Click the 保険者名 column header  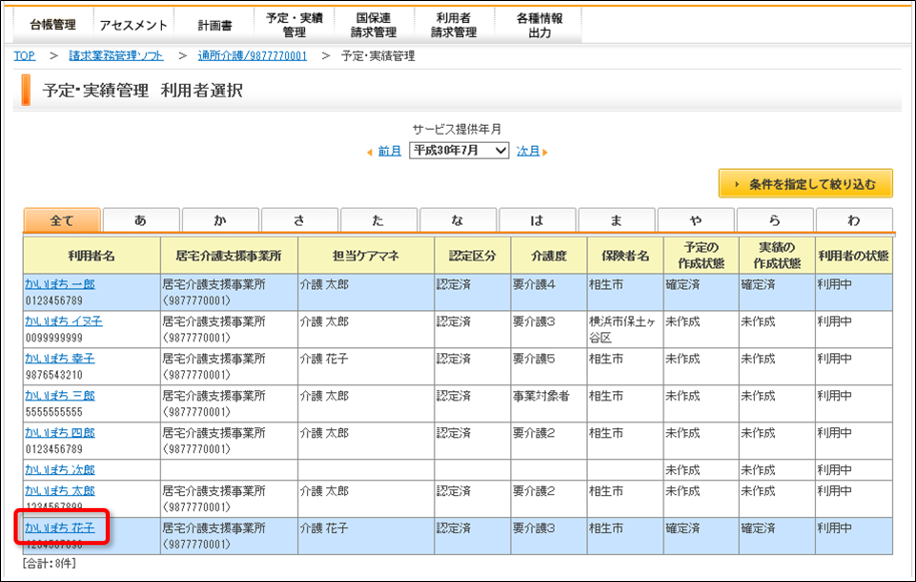626,255
